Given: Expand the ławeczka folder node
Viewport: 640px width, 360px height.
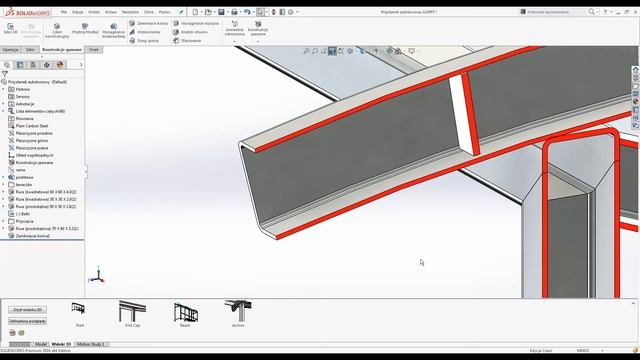Looking at the screenshot, I should 4,184.
